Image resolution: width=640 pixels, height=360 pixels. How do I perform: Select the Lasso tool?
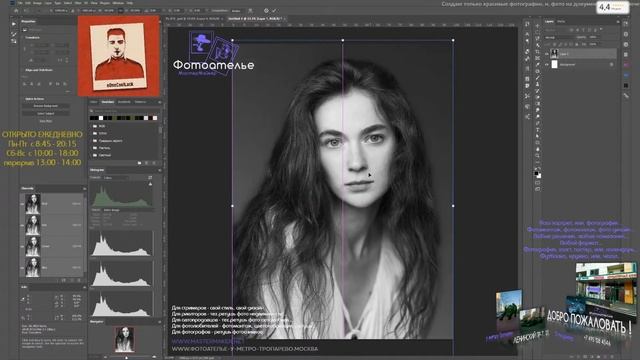click(x=538, y=38)
